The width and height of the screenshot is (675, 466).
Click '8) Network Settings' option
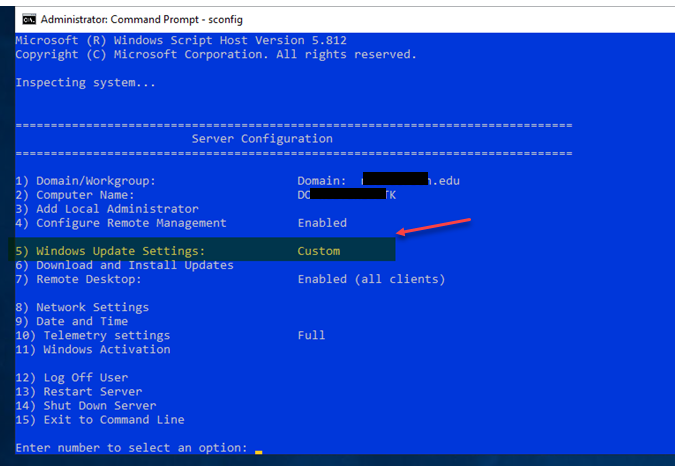(82, 307)
